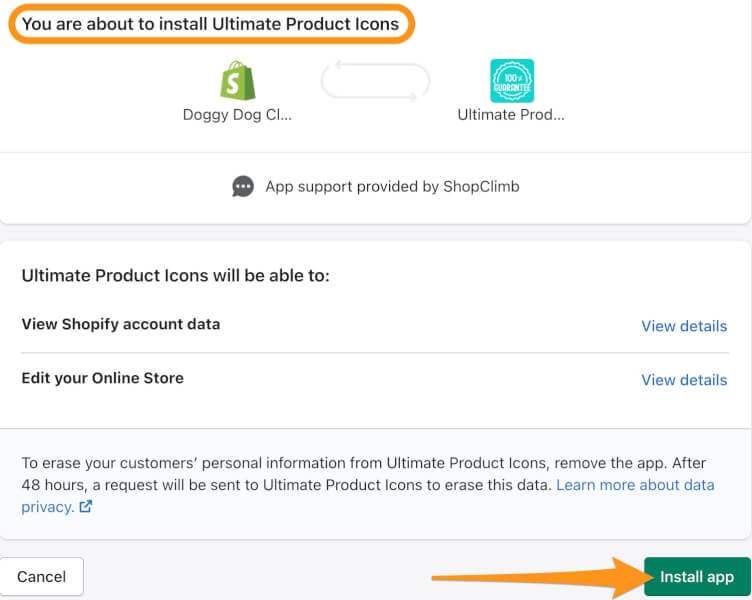Click 'Ultimate Product Icons will be able to:' heading
This screenshot has width=752, height=600.
click(176, 275)
